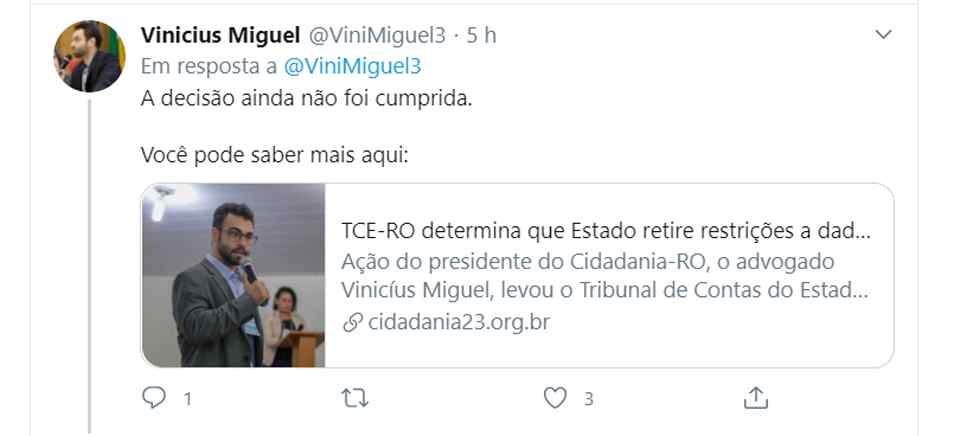Click the display name "Vinicius Miguel"
Image resolution: width=960 pixels, height=436 pixels.
[220, 35]
